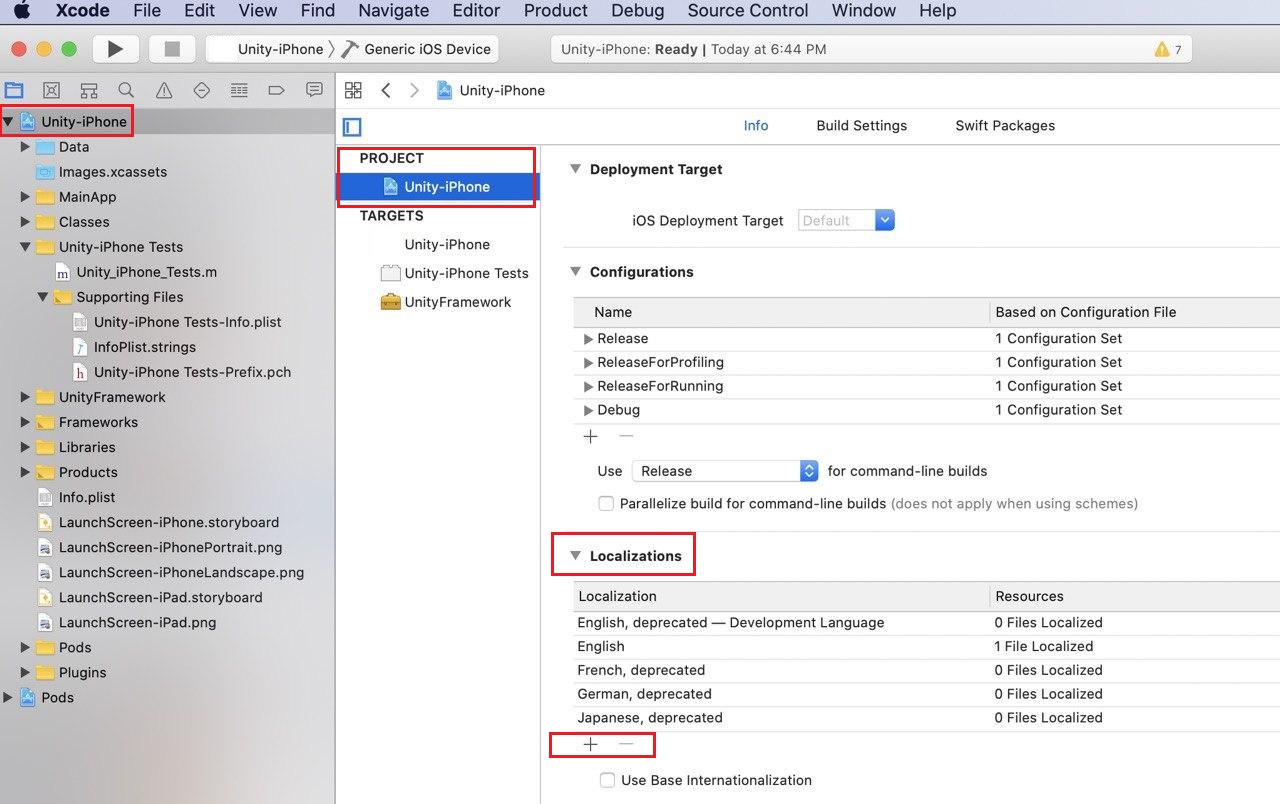Enable Parallelize build for command-line builds
The image size is (1280, 804).
click(x=606, y=503)
